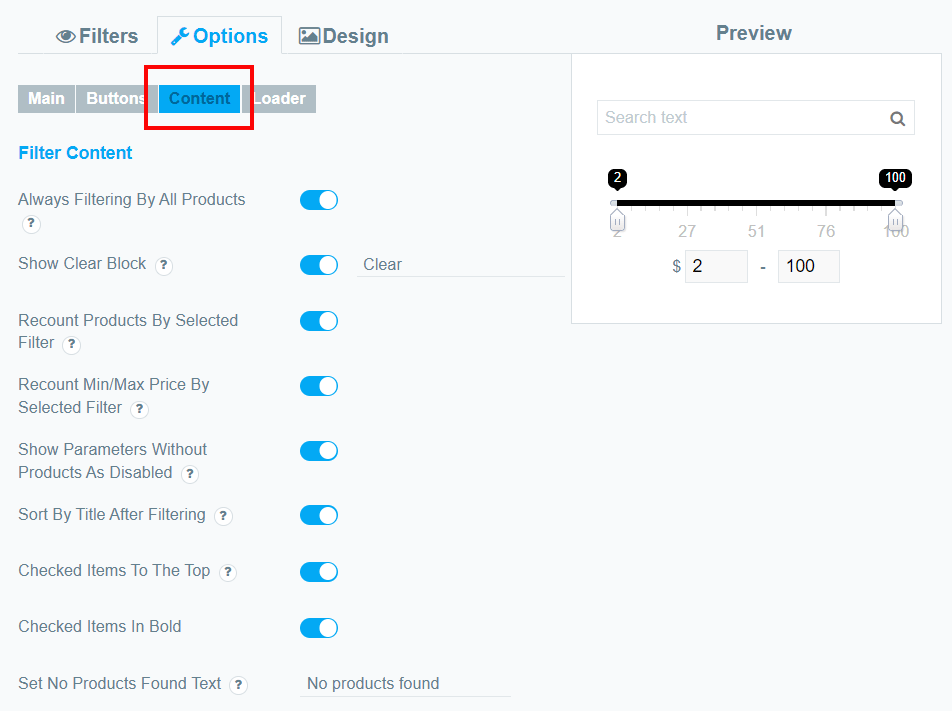Toggle Sort By Title After Filtering
Viewport: 952px width, 711px height.
click(319, 515)
